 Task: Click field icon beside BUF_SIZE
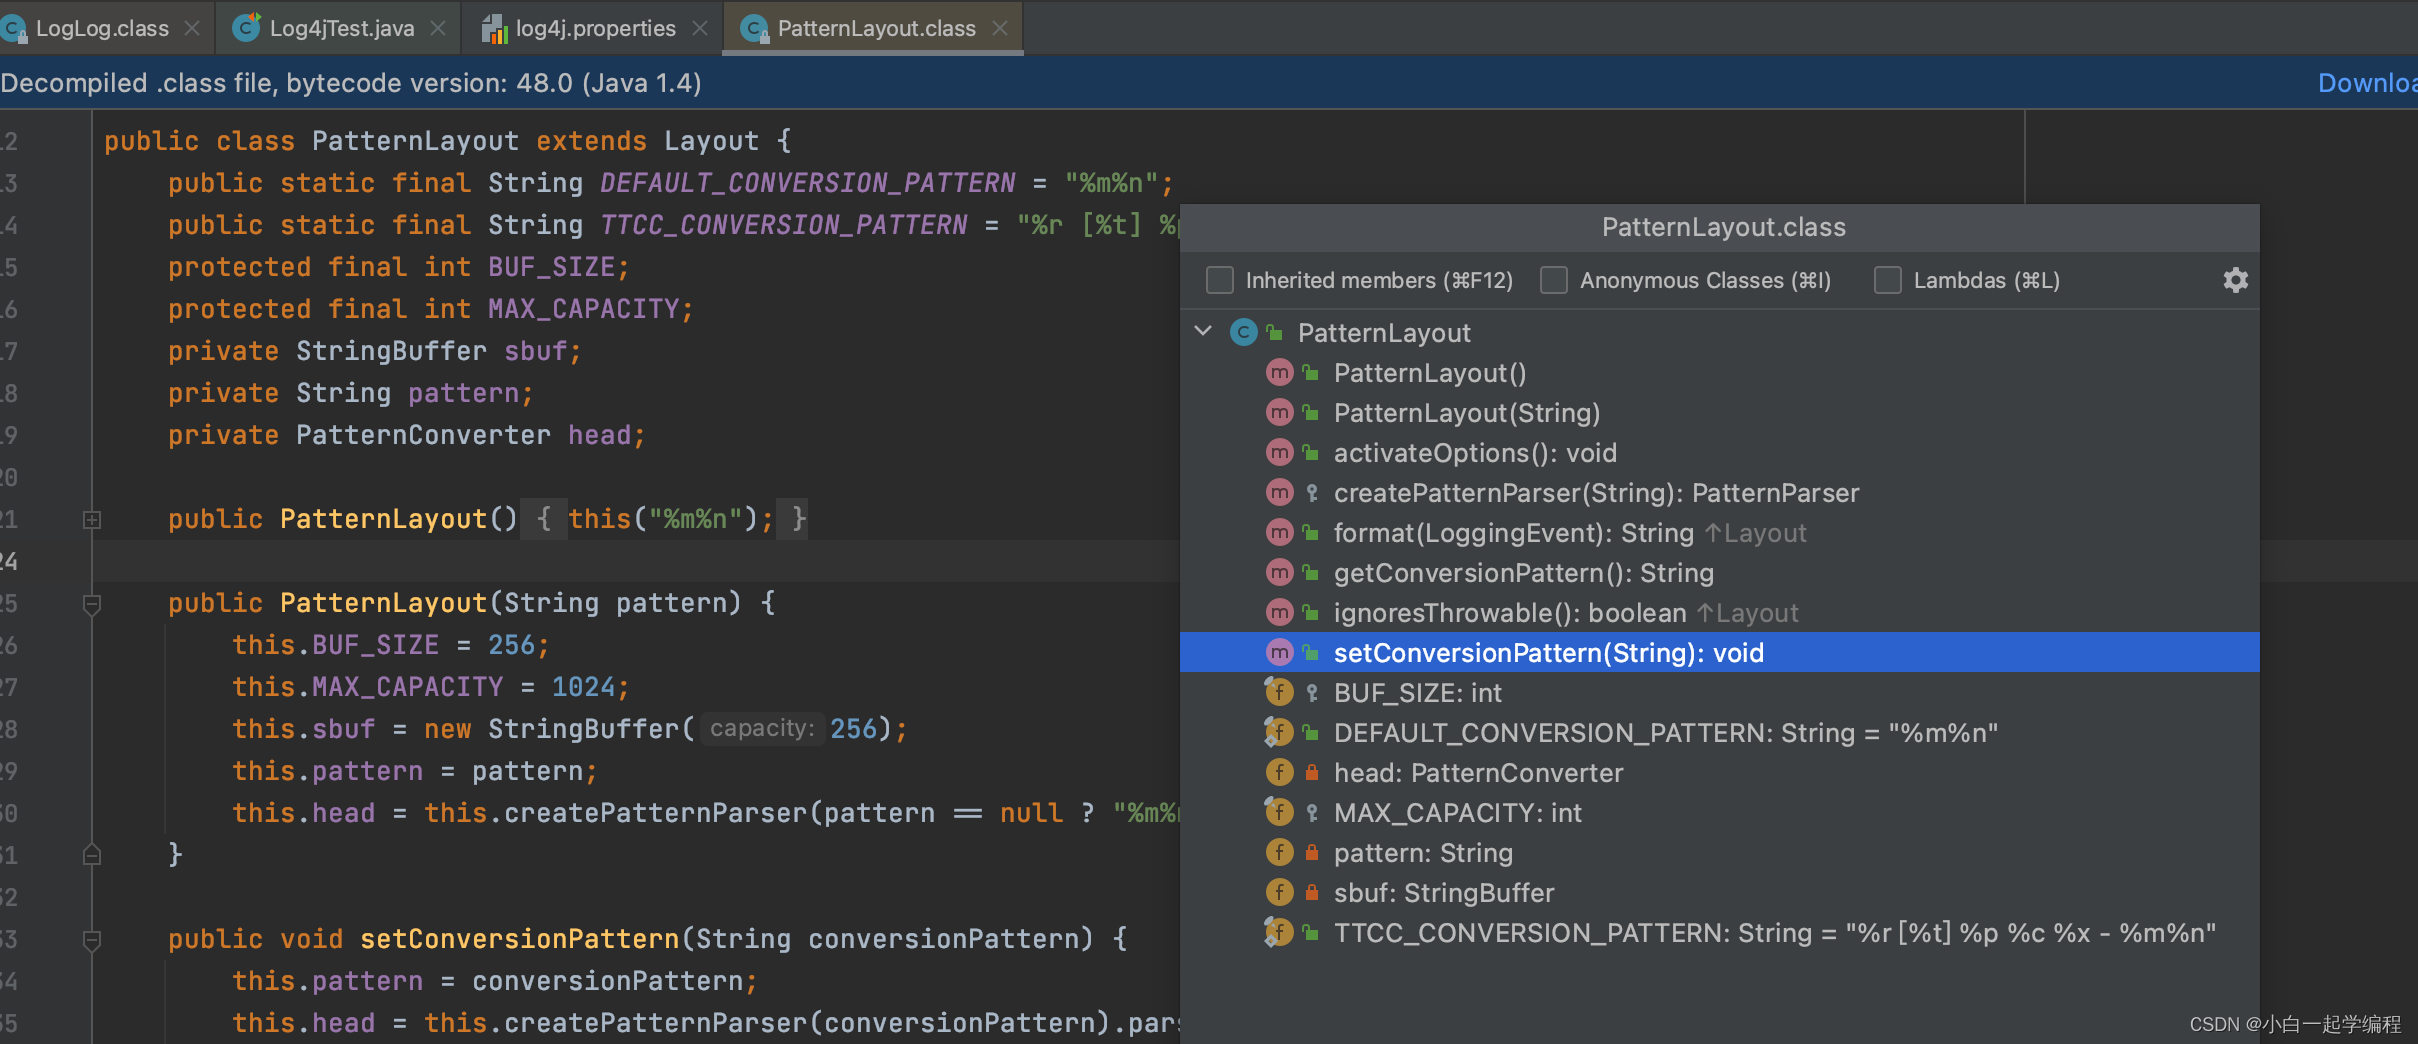(x=1279, y=692)
